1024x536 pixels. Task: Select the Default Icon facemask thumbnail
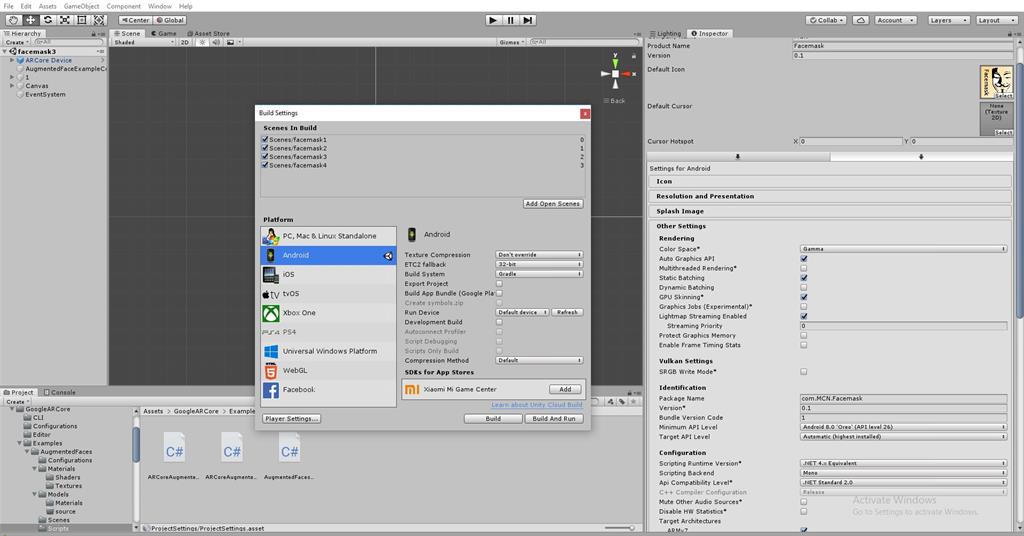(x=996, y=82)
